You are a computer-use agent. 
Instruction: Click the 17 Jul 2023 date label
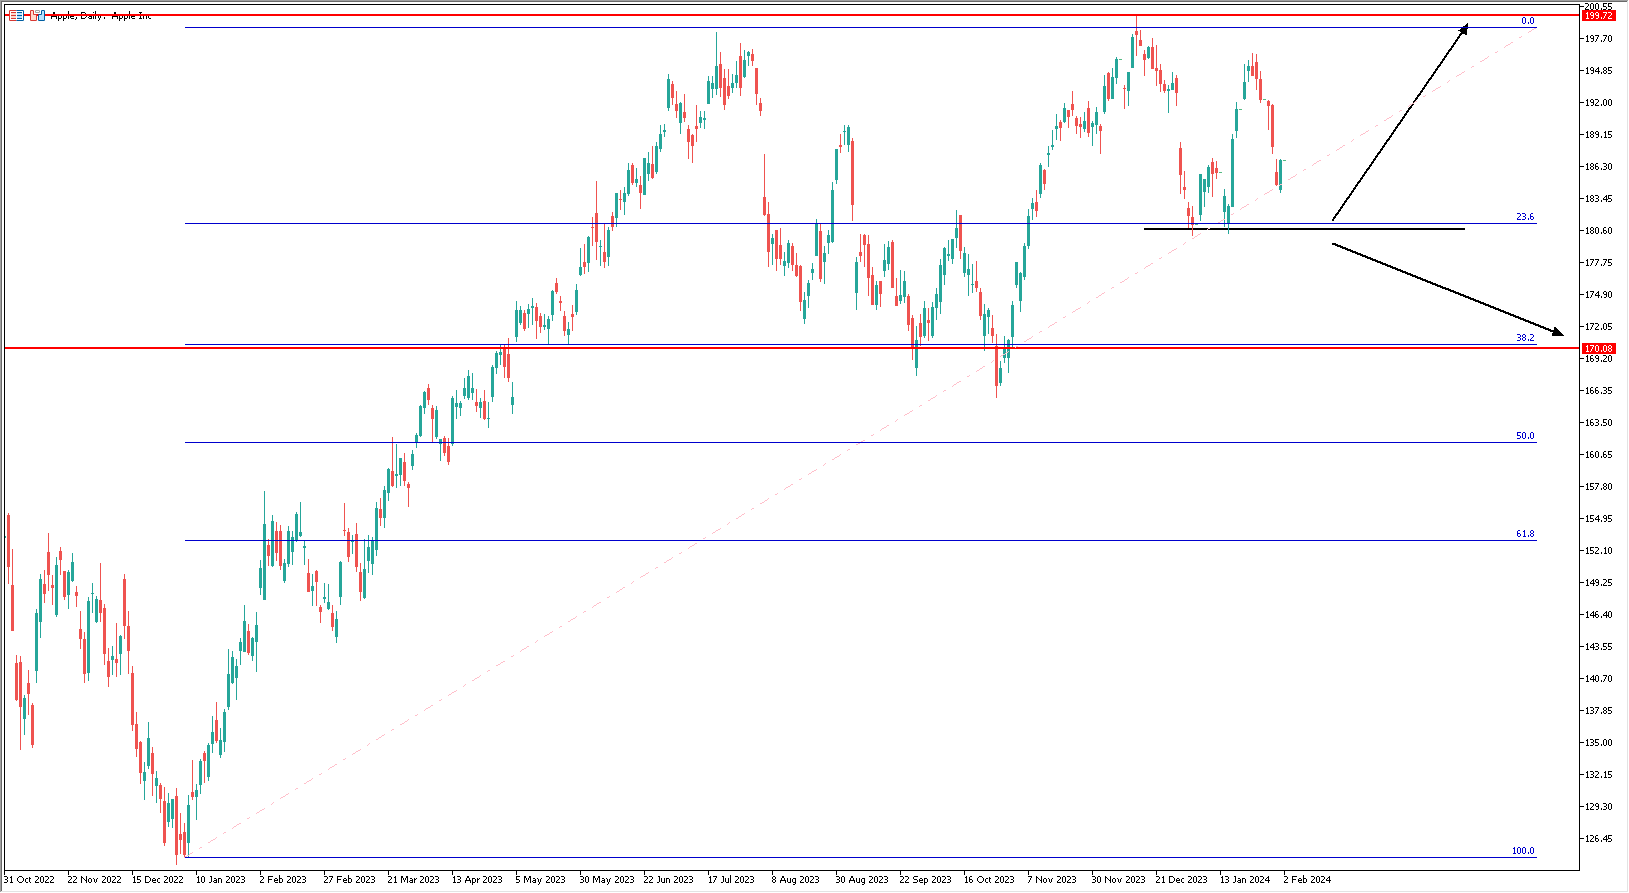(731, 880)
